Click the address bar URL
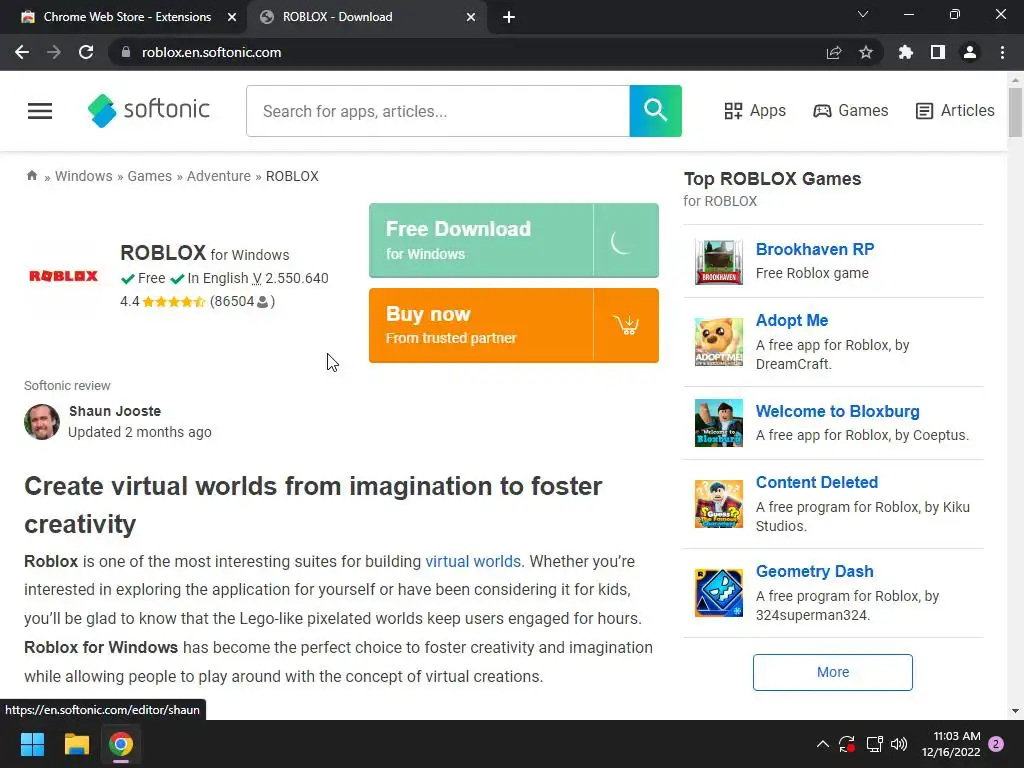The width and height of the screenshot is (1024, 768). tap(212, 52)
